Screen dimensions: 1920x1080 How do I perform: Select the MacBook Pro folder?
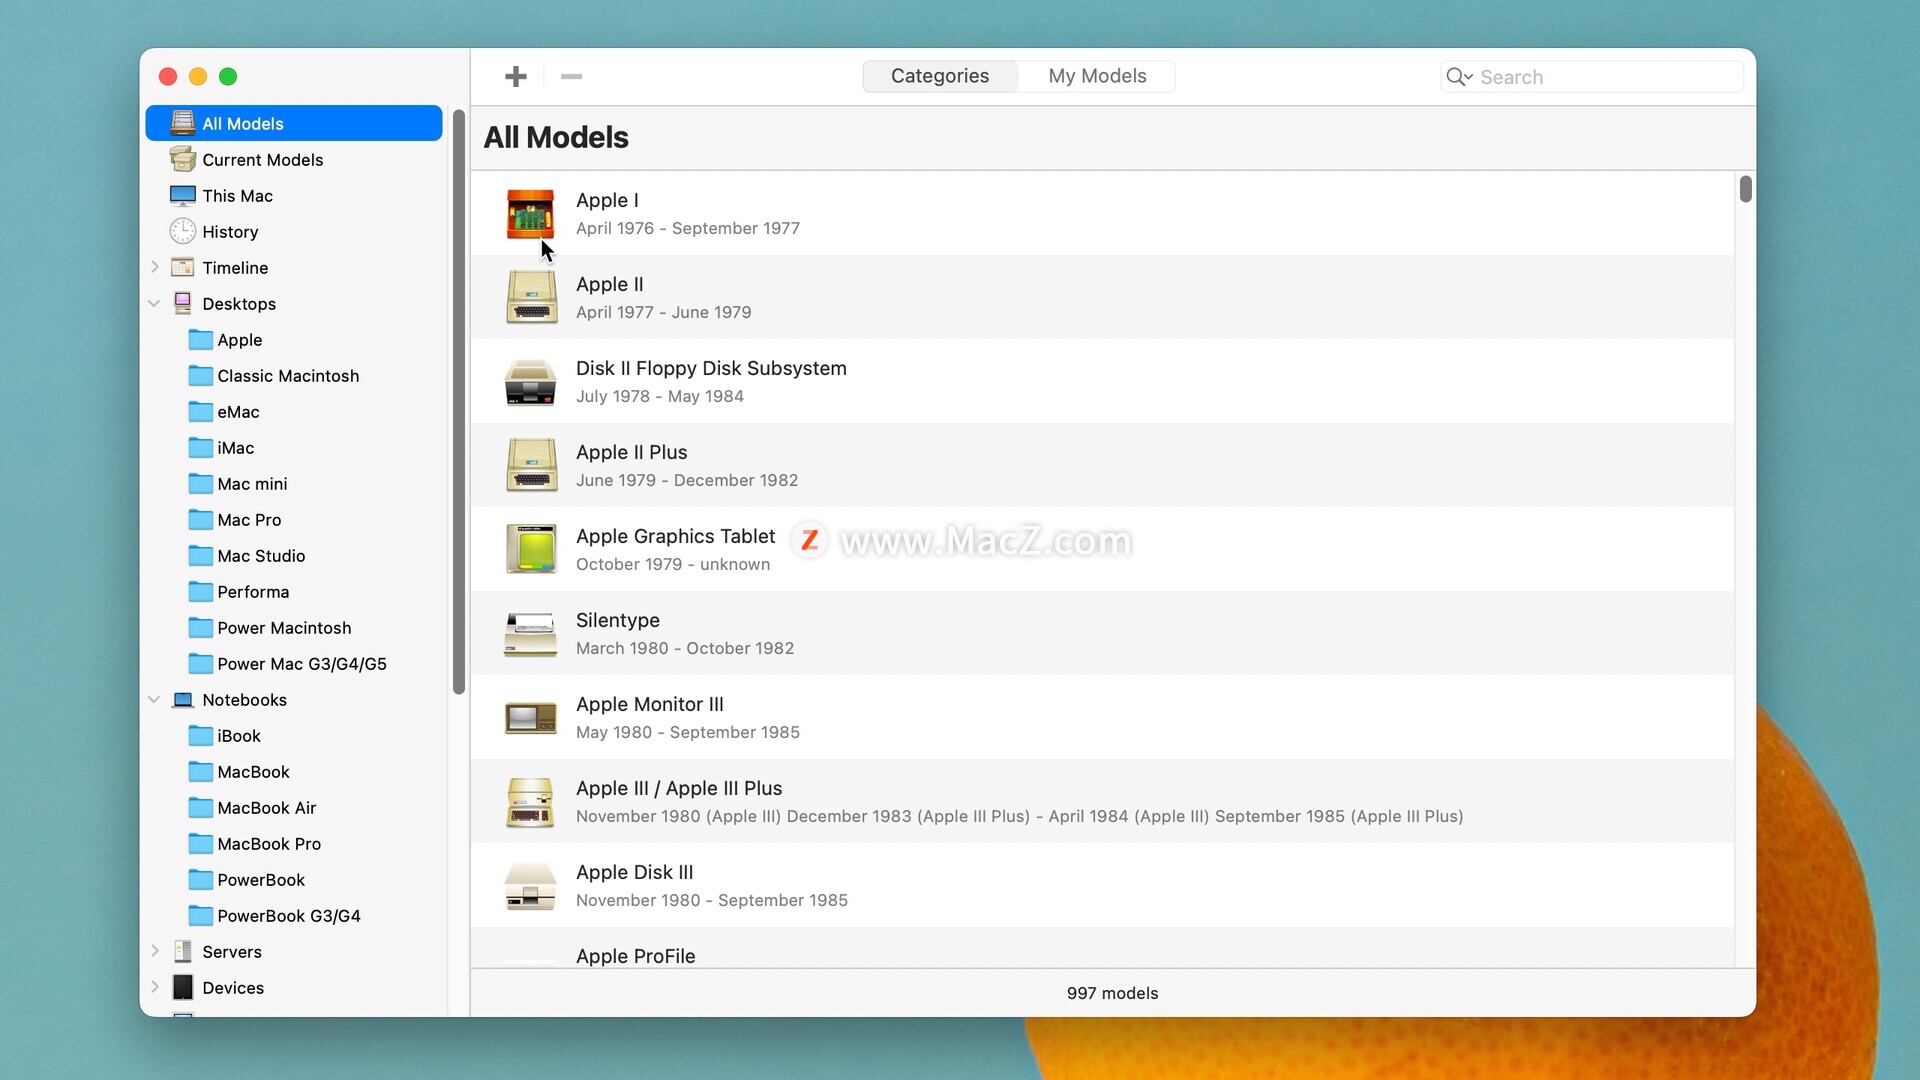(294, 843)
